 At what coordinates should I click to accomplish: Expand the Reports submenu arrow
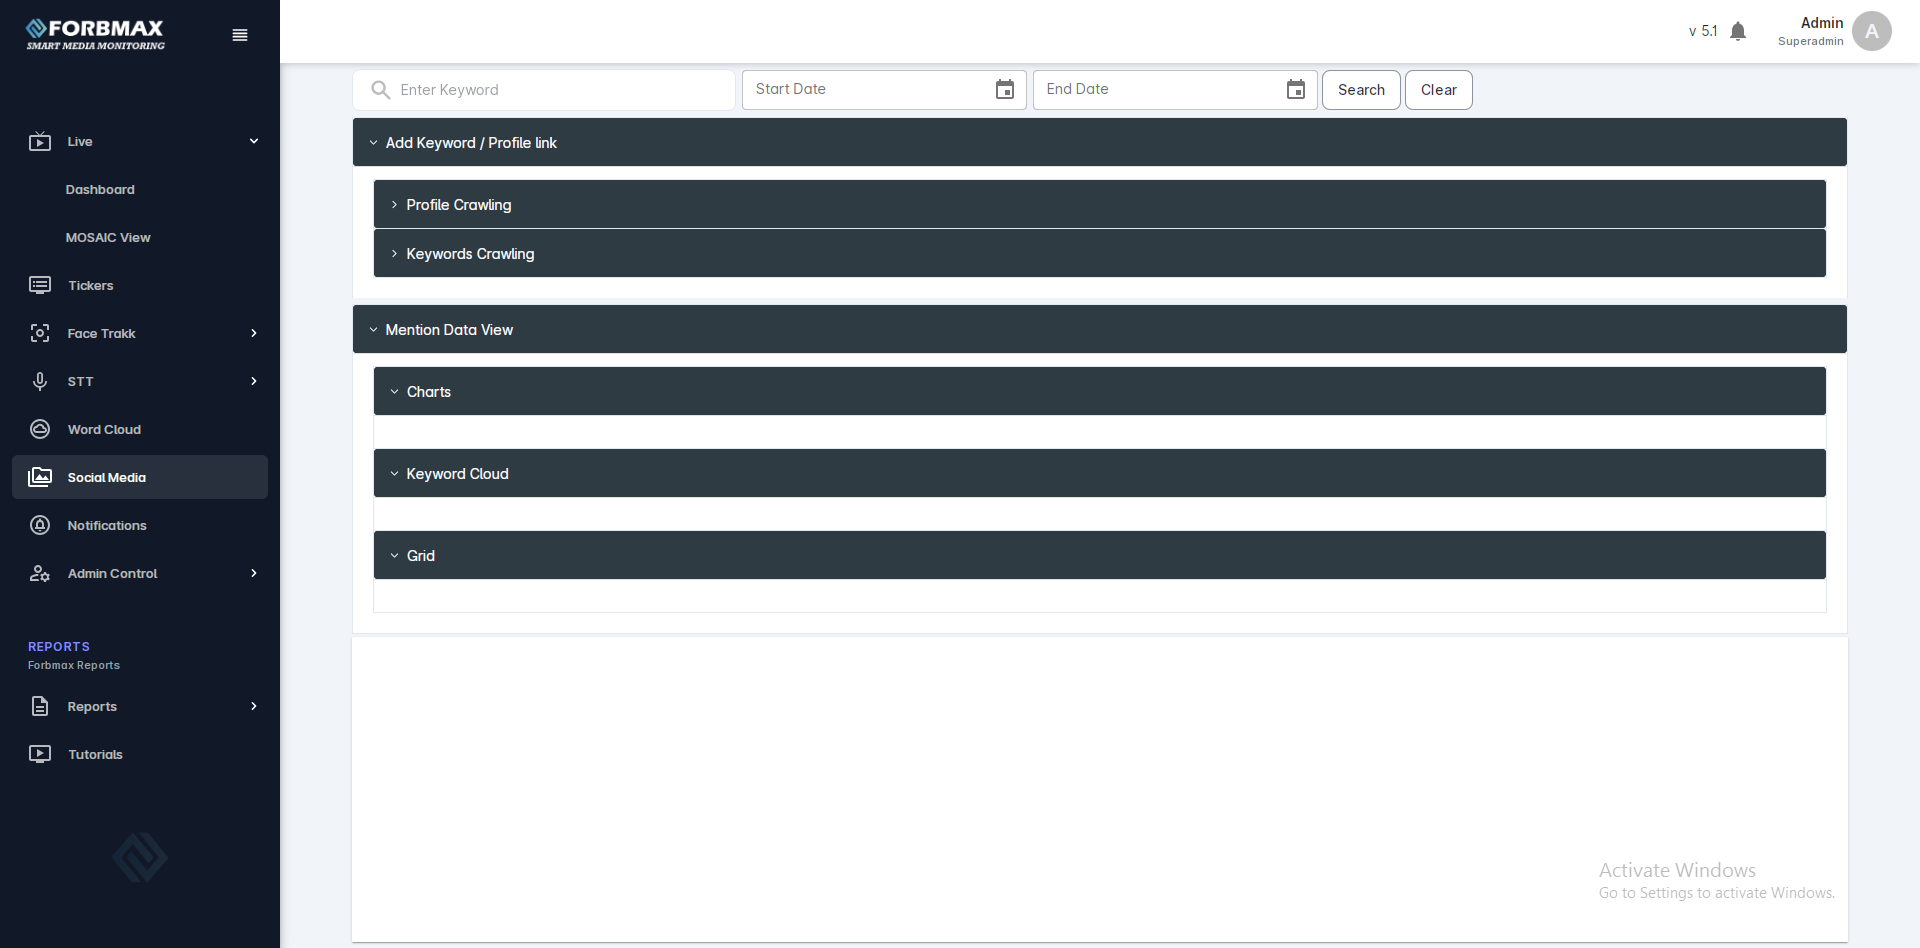pos(254,707)
